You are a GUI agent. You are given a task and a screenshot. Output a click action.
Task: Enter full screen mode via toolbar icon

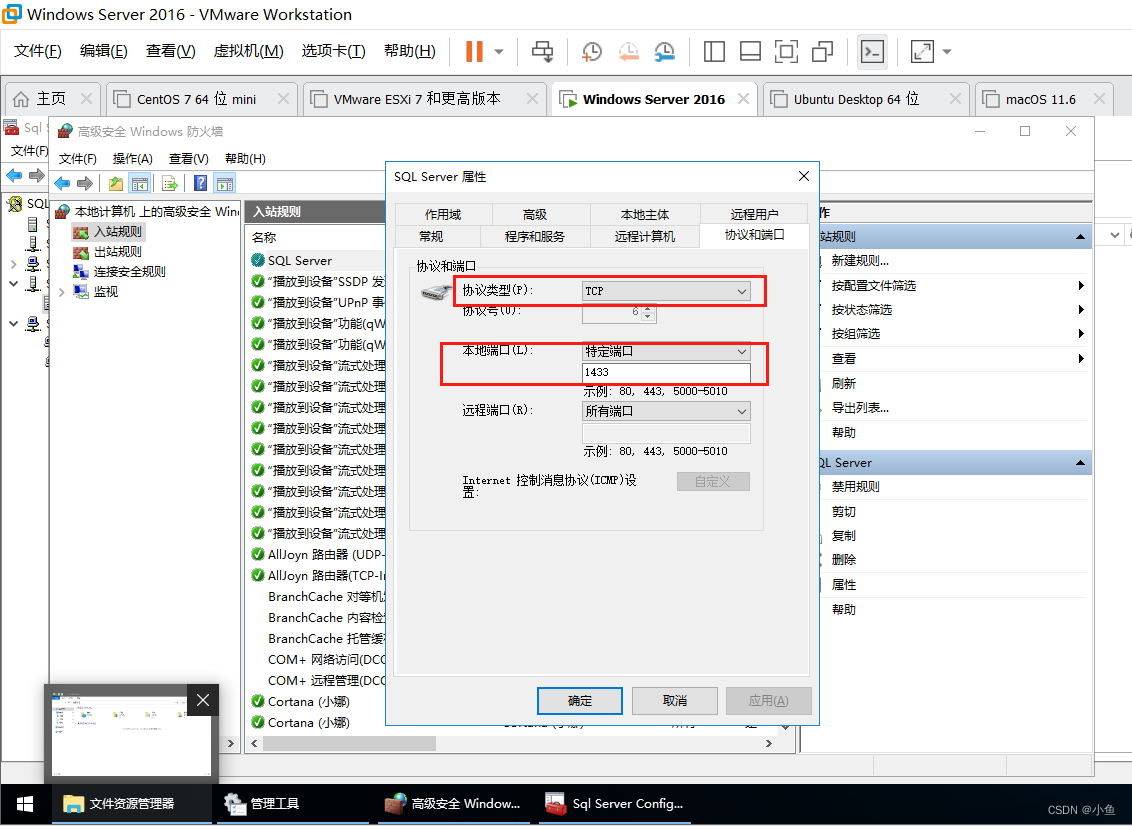[x=786, y=51]
